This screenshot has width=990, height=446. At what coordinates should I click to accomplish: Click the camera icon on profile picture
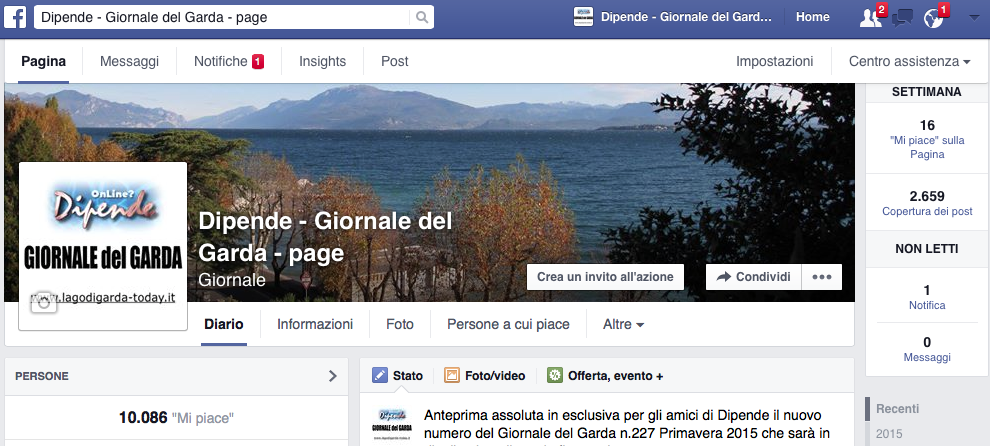(44, 303)
